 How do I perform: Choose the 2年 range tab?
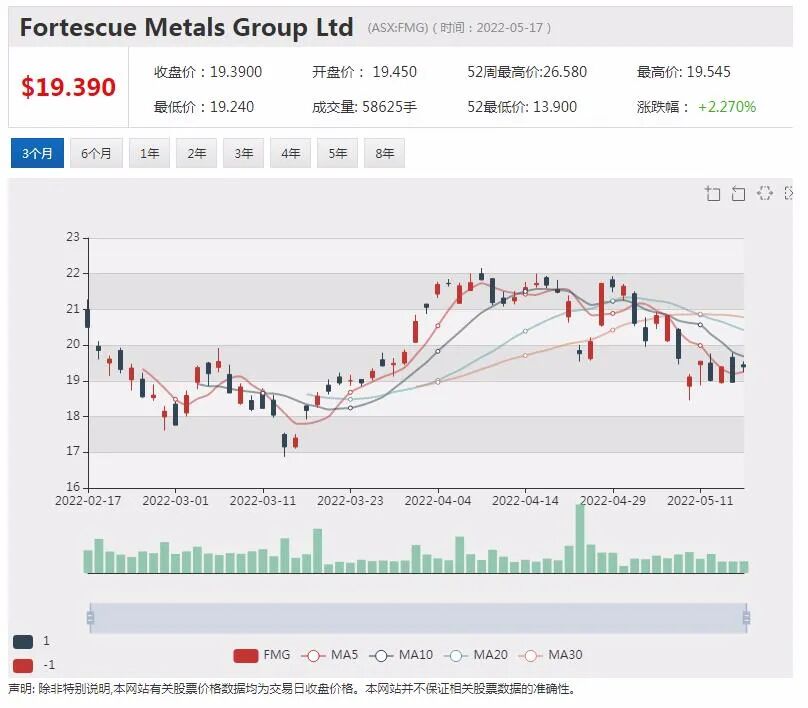point(196,153)
